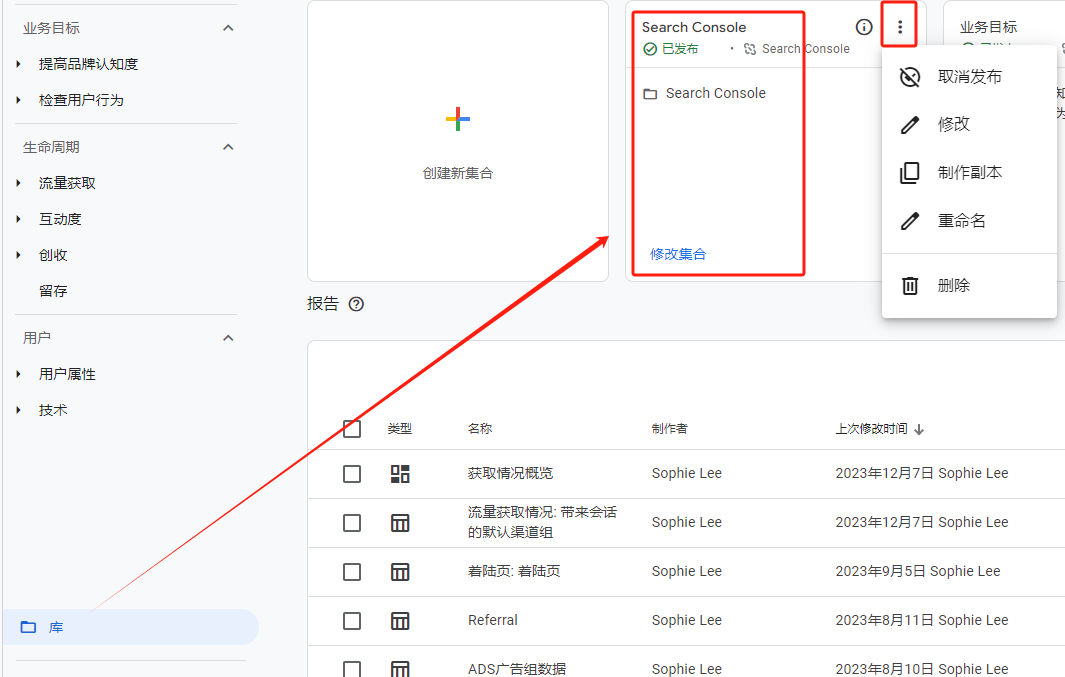Expand the 用户属性 item
The height and width of the screenshot is (677, 1065).
(18, 373)
